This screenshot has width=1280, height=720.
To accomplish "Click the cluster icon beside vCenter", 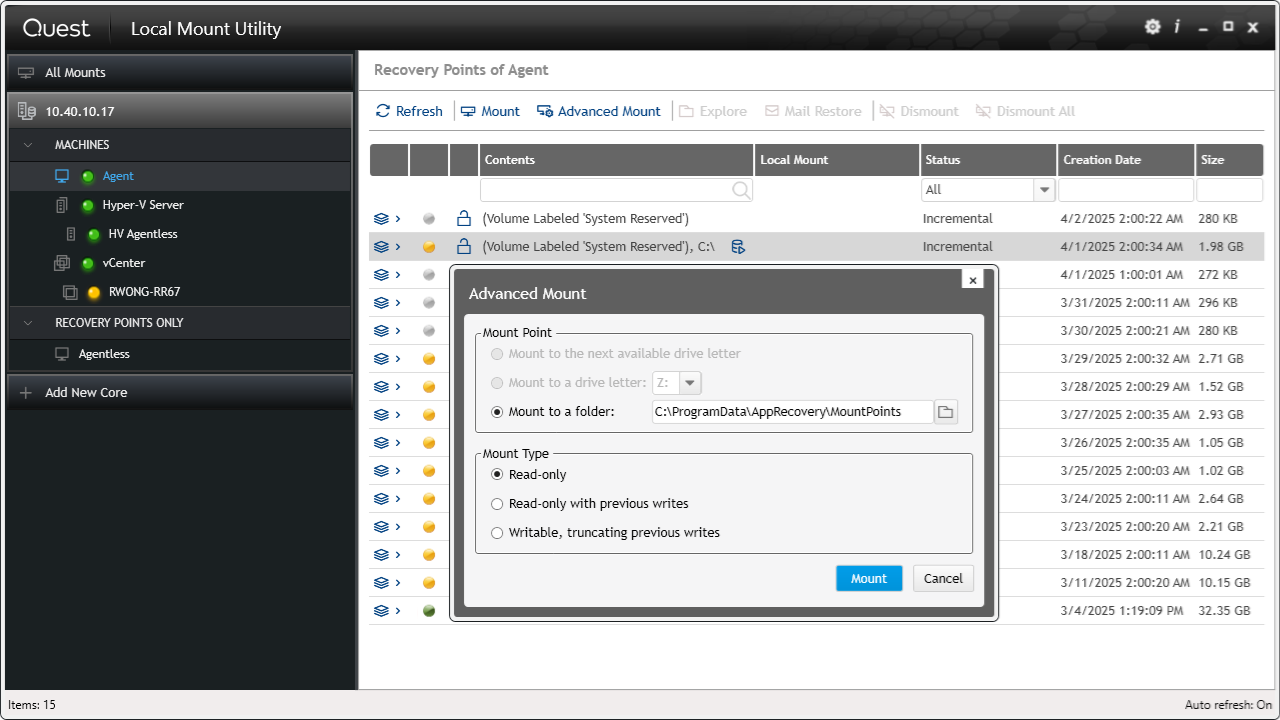I will pos(62,263).
